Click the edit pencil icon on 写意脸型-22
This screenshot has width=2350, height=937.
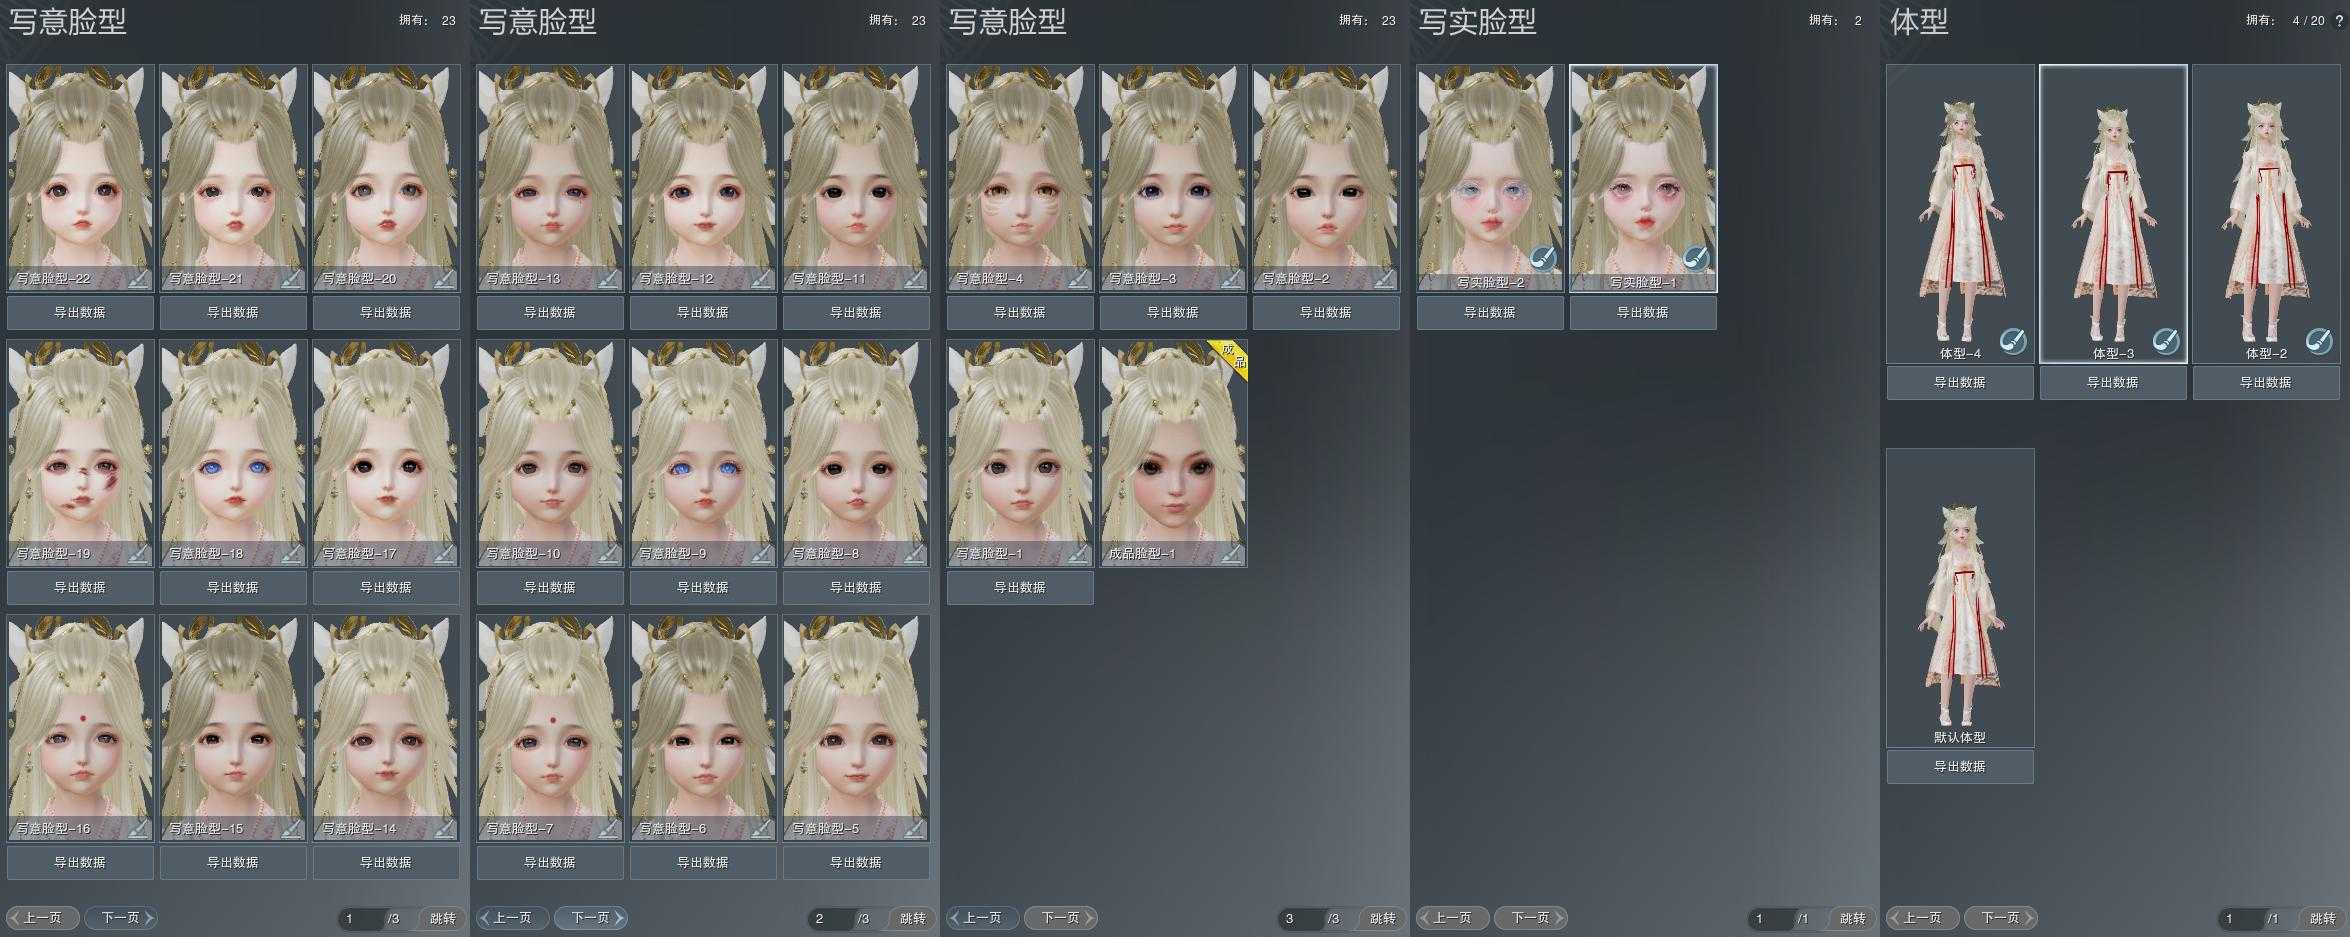coord(139,279)
